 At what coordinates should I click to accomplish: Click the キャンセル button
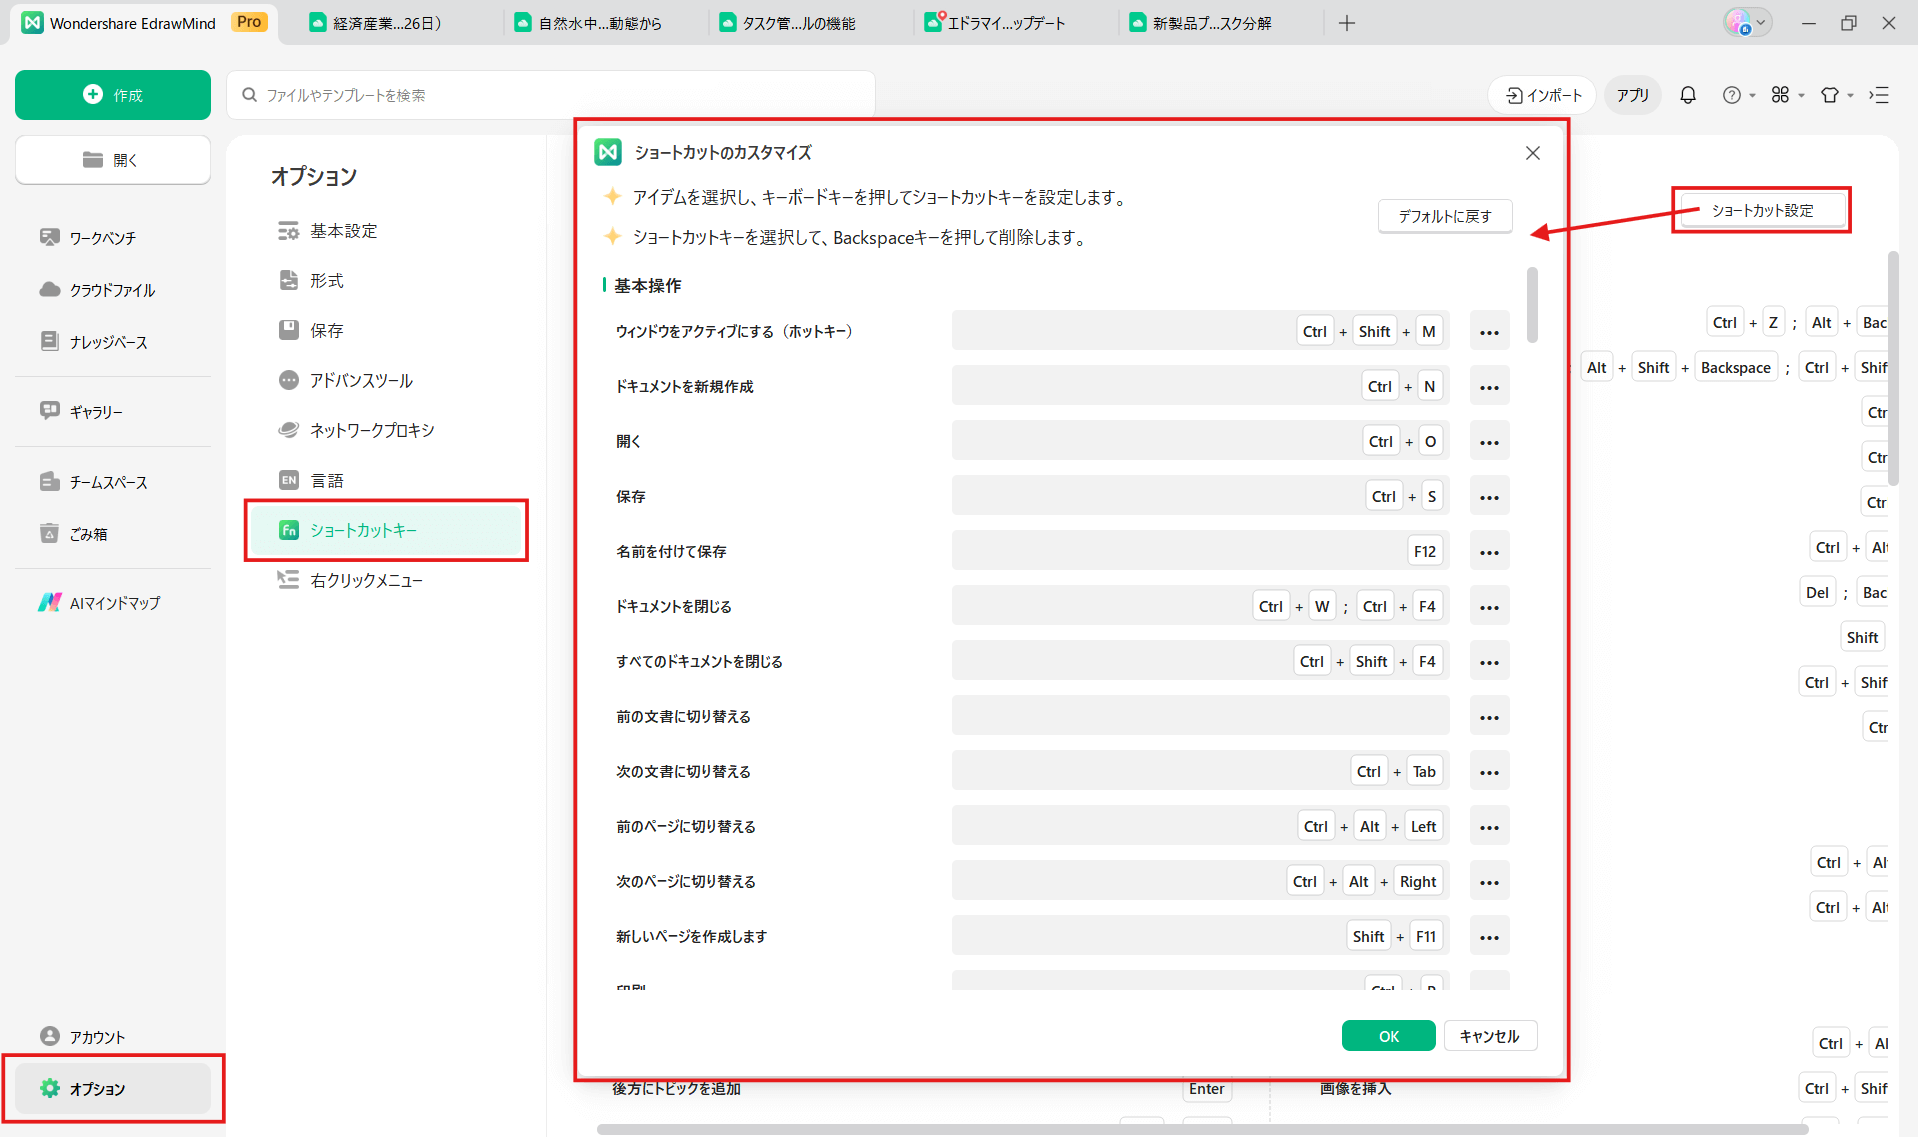click(1489, 1036)
